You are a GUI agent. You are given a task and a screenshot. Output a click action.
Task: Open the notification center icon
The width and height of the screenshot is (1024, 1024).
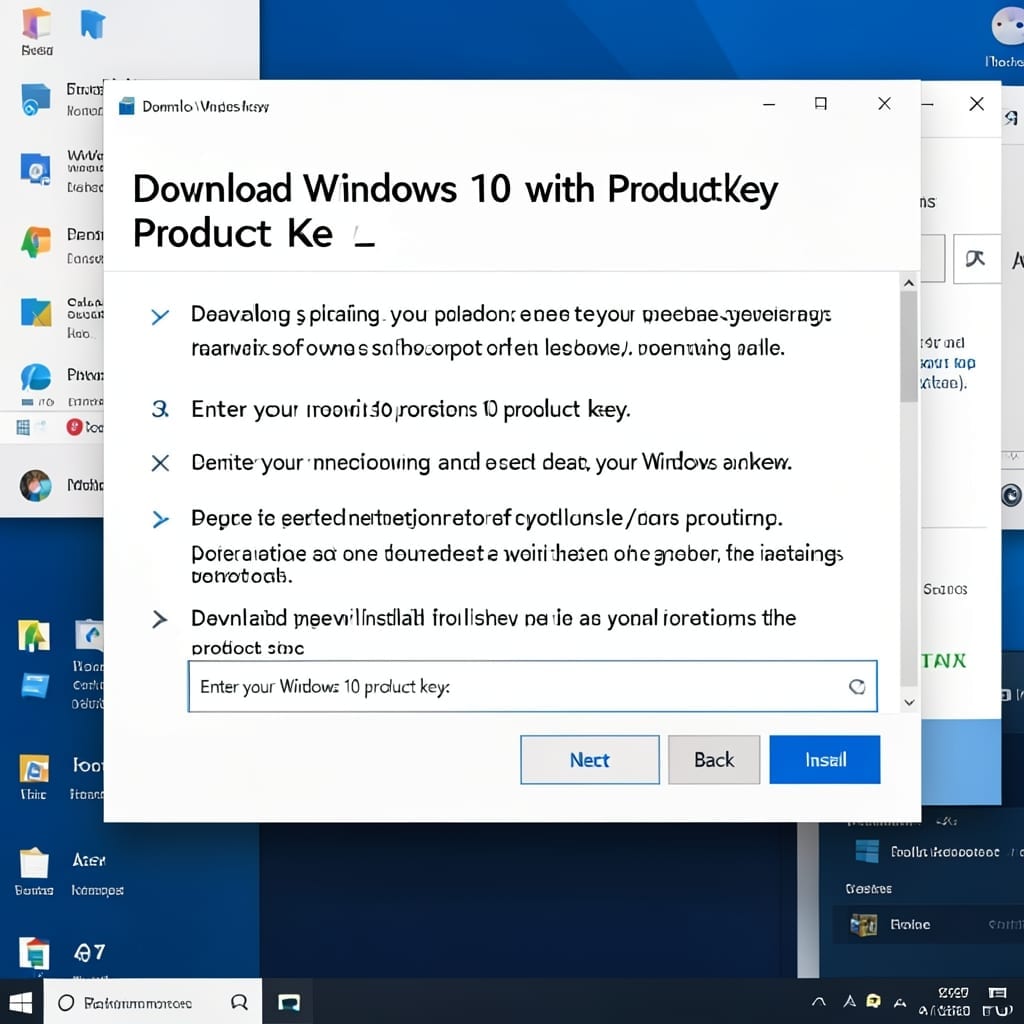pyautogui.click(x=997, y=993)
